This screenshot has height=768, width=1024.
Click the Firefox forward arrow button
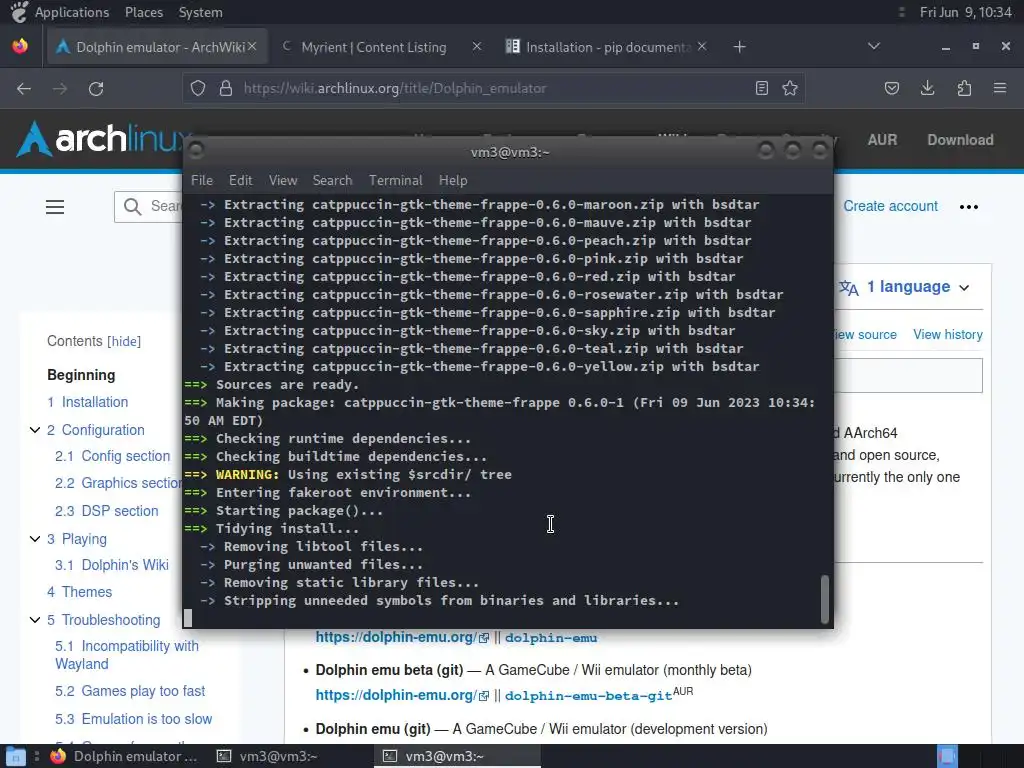point(60,88)
